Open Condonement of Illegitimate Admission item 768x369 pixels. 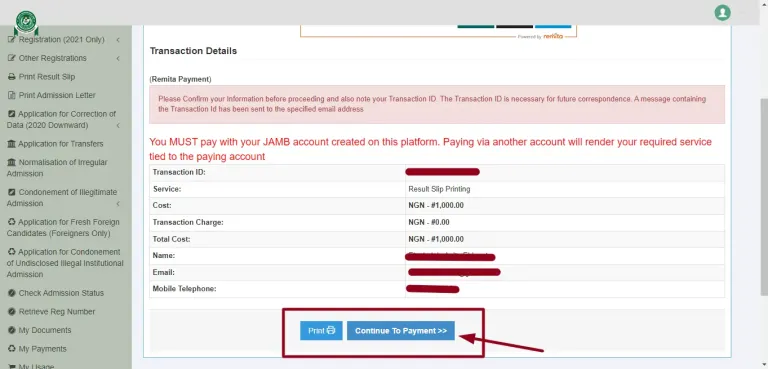pos(62,197)
